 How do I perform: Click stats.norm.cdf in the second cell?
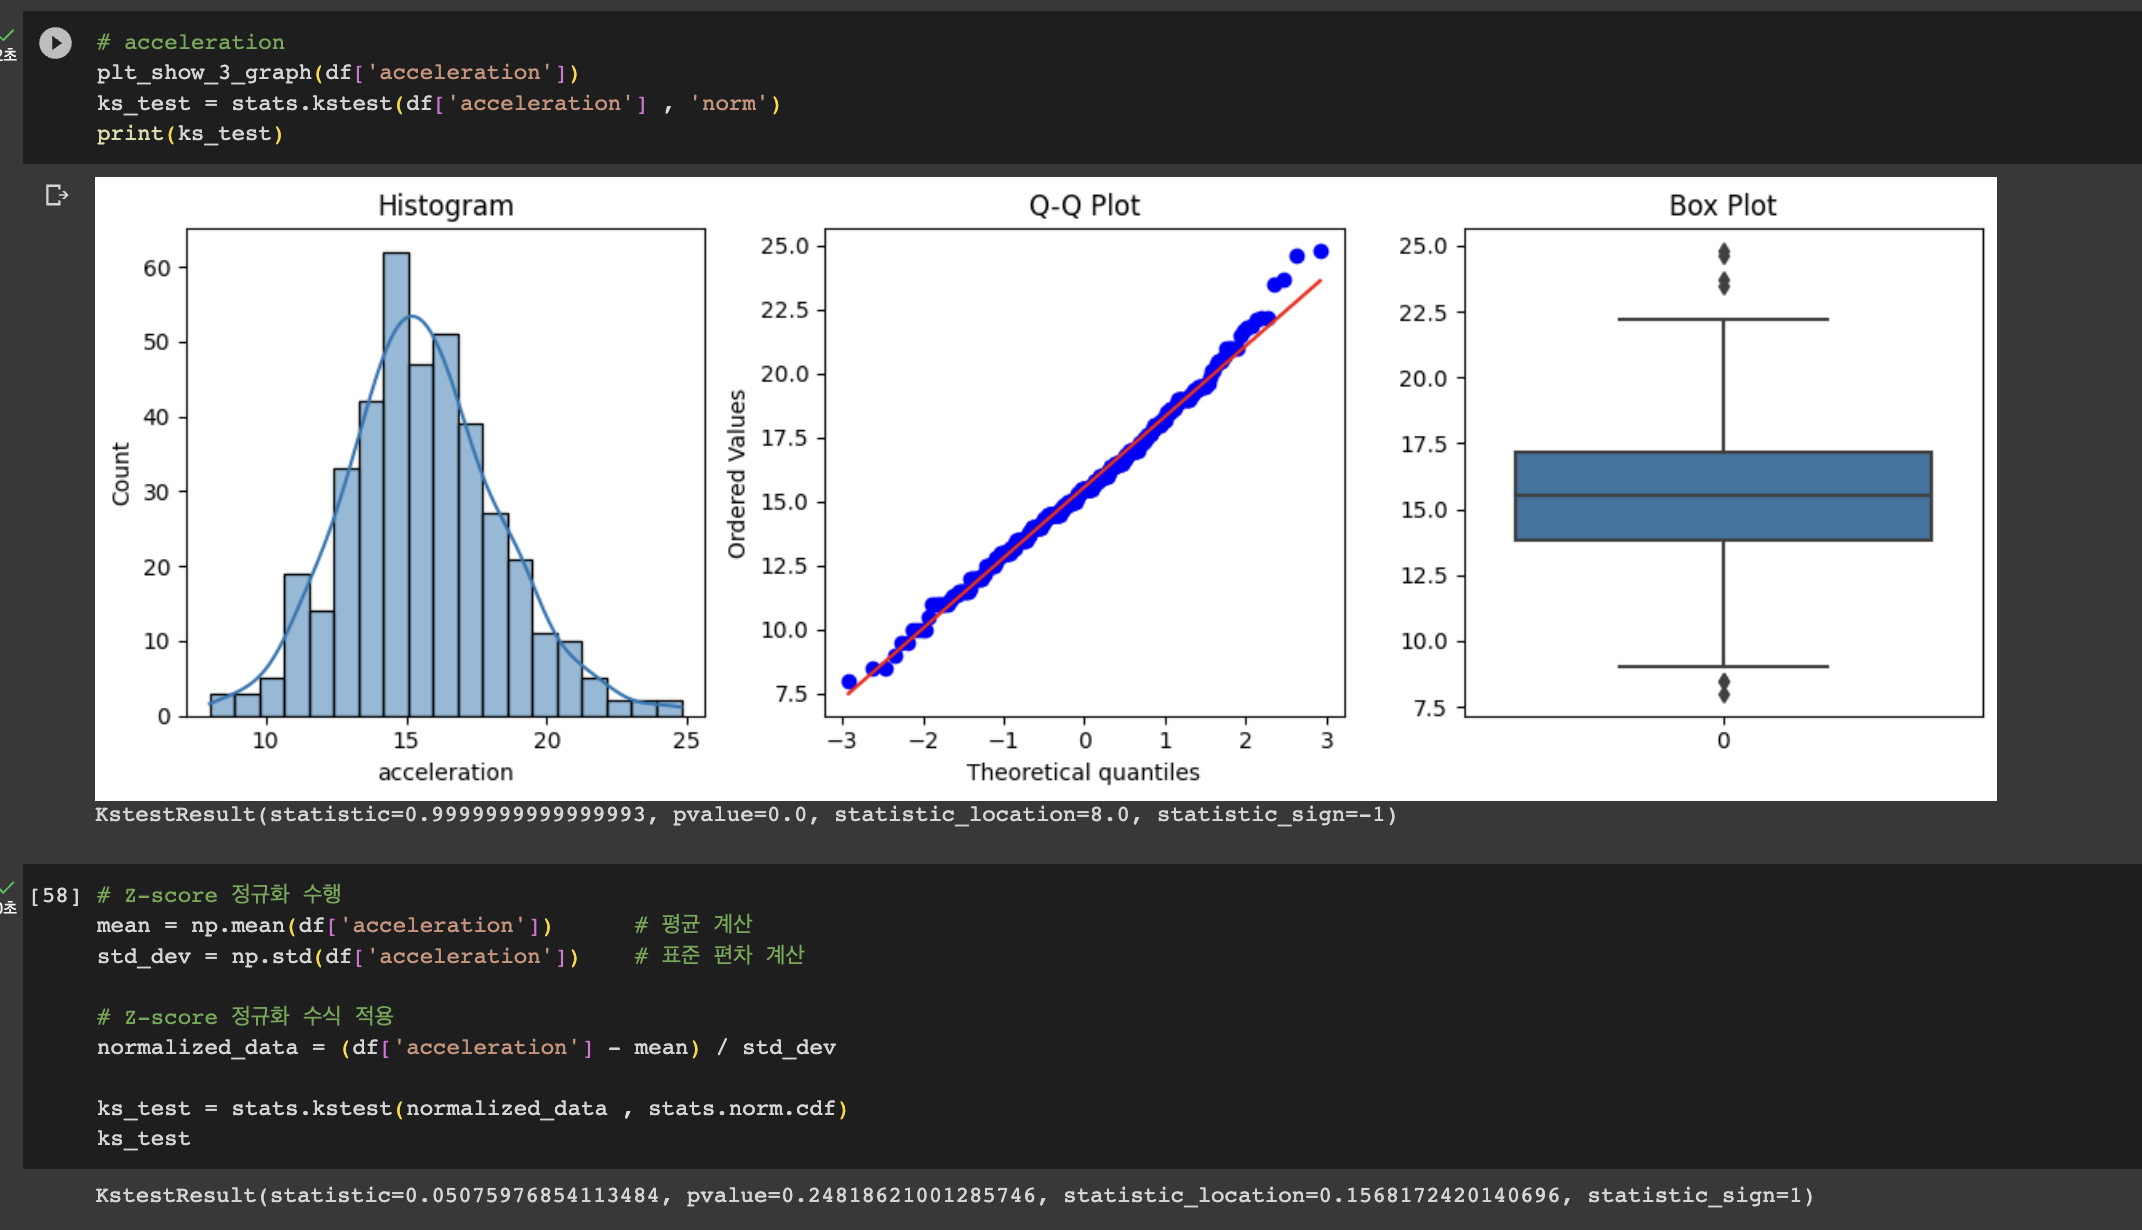point(741,1108)
